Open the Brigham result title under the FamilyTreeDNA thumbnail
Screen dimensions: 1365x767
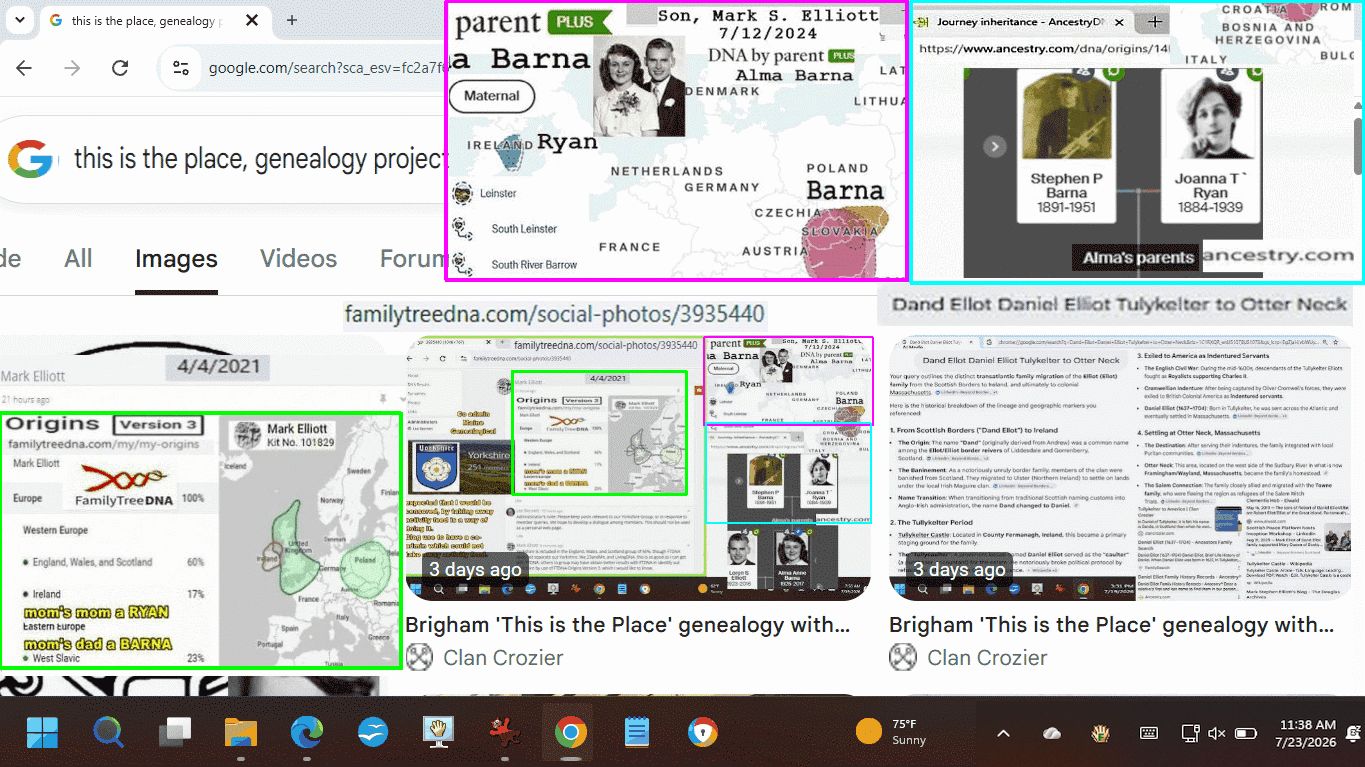pyautogui.click(x=628, y=626)
